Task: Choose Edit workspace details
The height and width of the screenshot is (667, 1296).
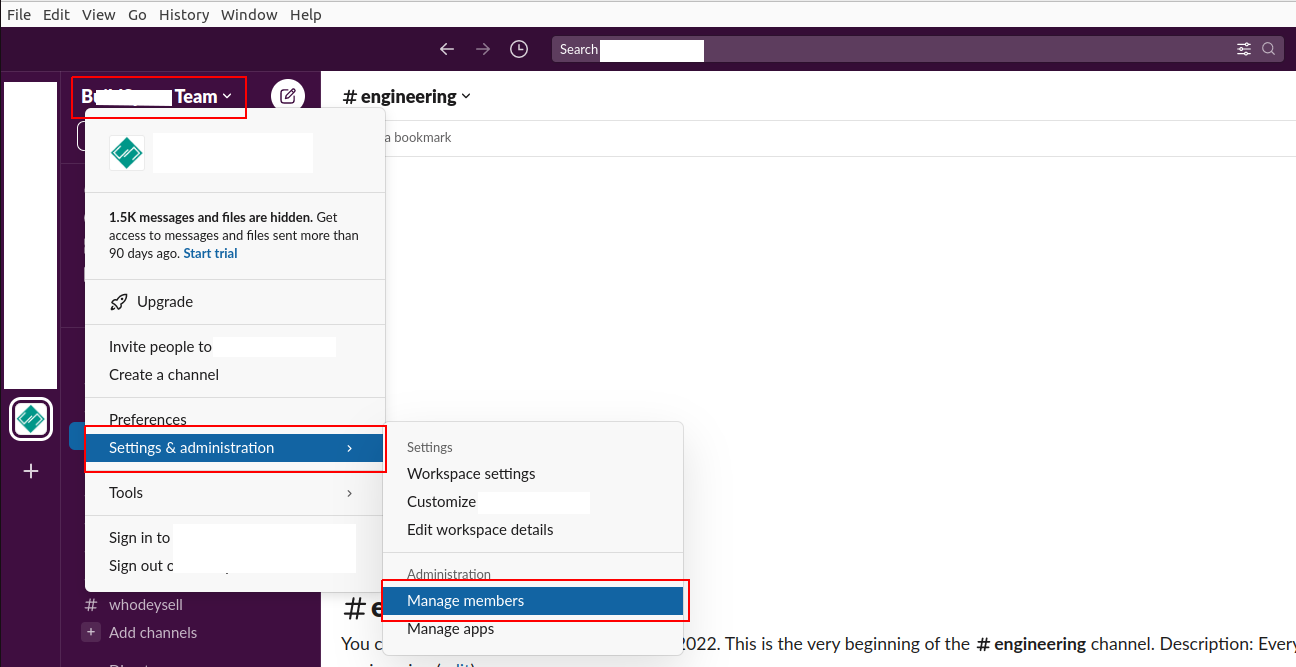Action: (533, 530)
